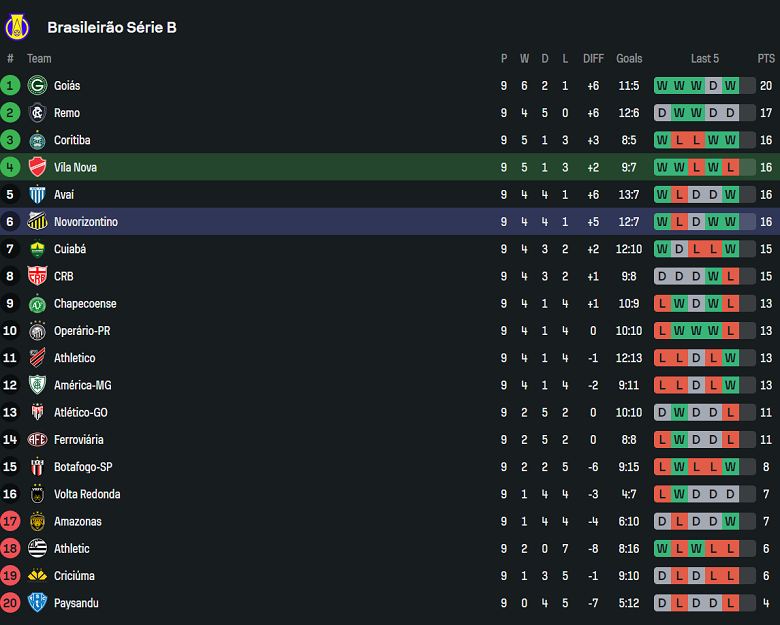Click the Goals column header

pos(629,59)
